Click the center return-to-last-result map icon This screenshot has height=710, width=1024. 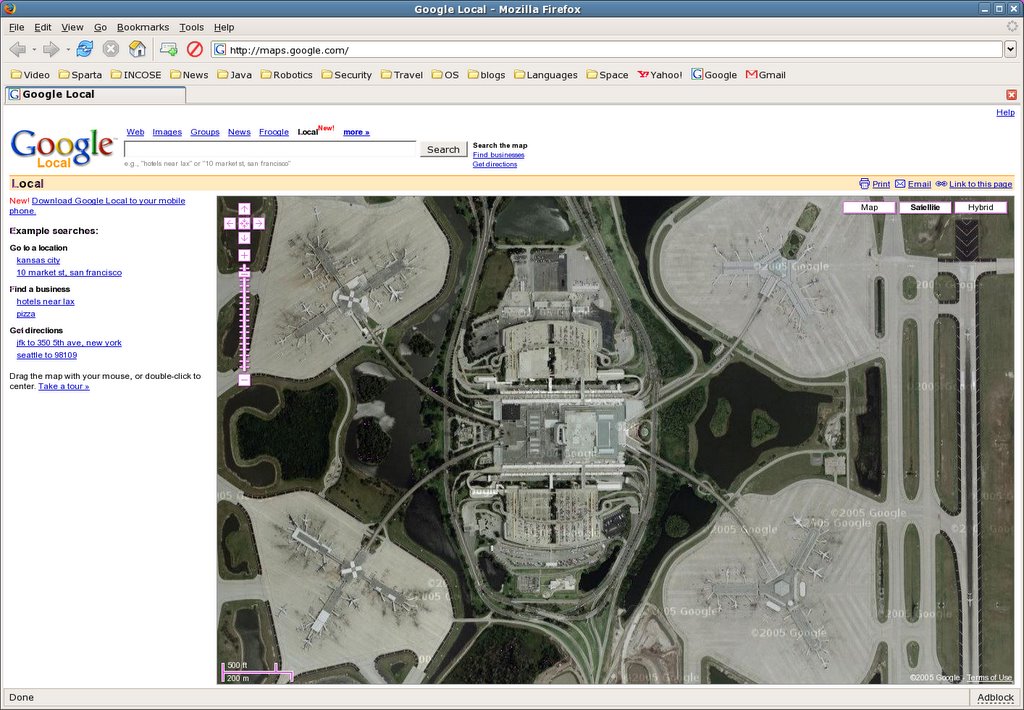coord(244,223)
